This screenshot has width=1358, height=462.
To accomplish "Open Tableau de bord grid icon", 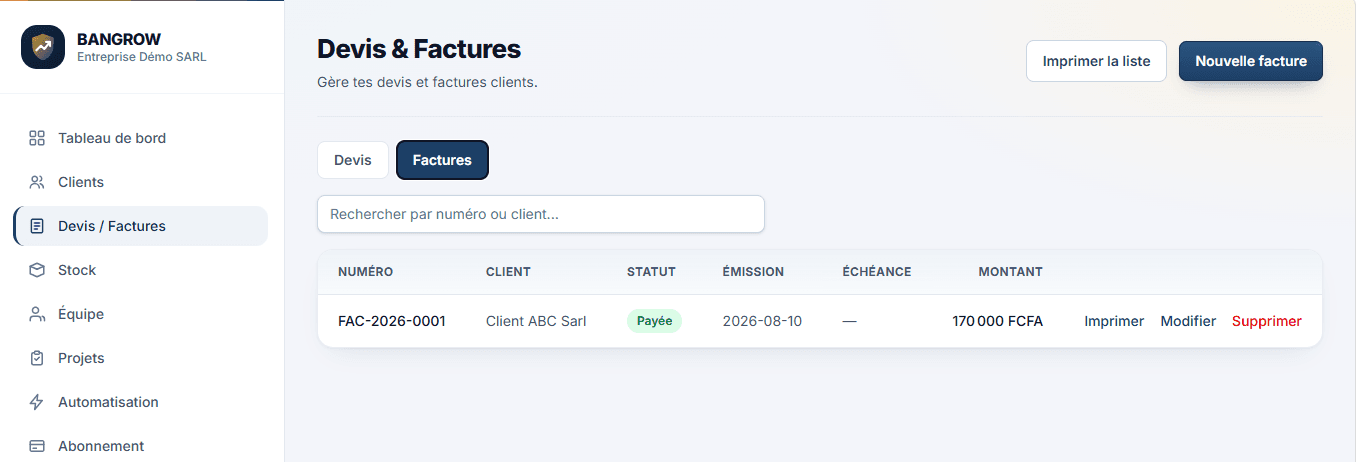I will tap(37, 138).
